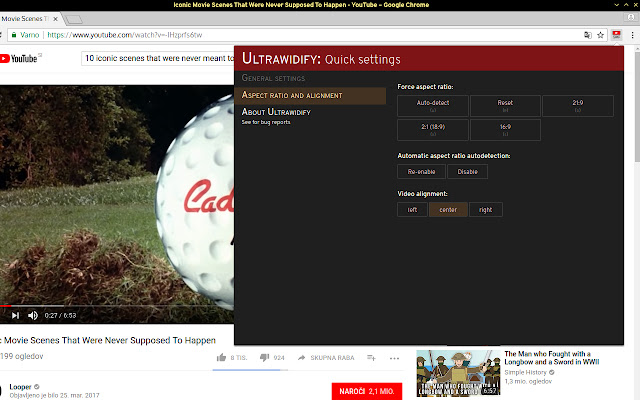Open General settings section
Screen dimensions: 640x400
(x=273, y=78)
